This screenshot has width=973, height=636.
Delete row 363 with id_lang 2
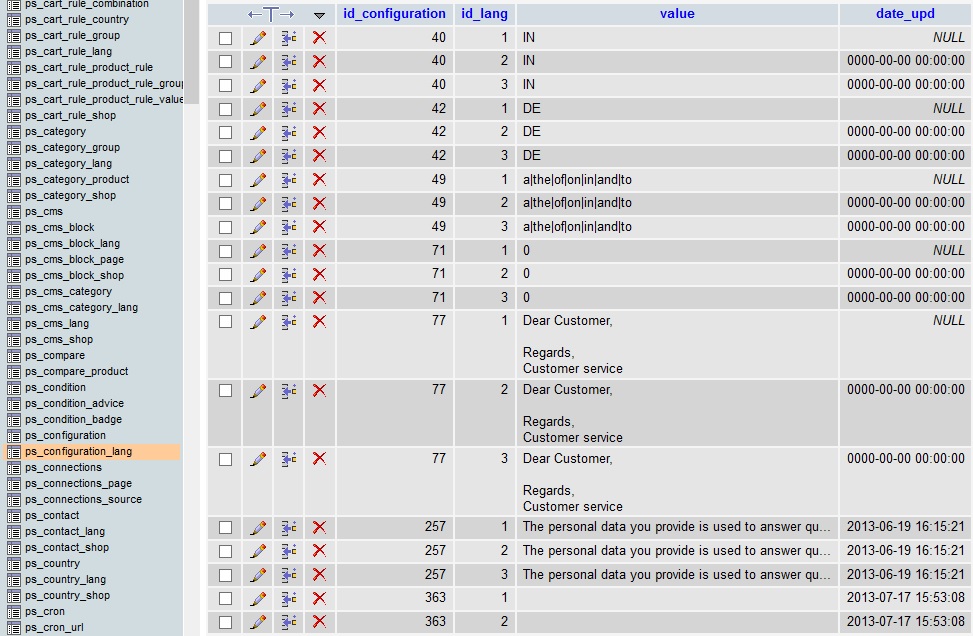(319, 622)
